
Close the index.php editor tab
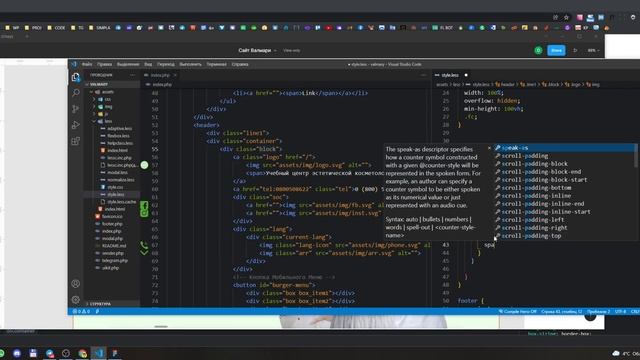click(175, 75)
